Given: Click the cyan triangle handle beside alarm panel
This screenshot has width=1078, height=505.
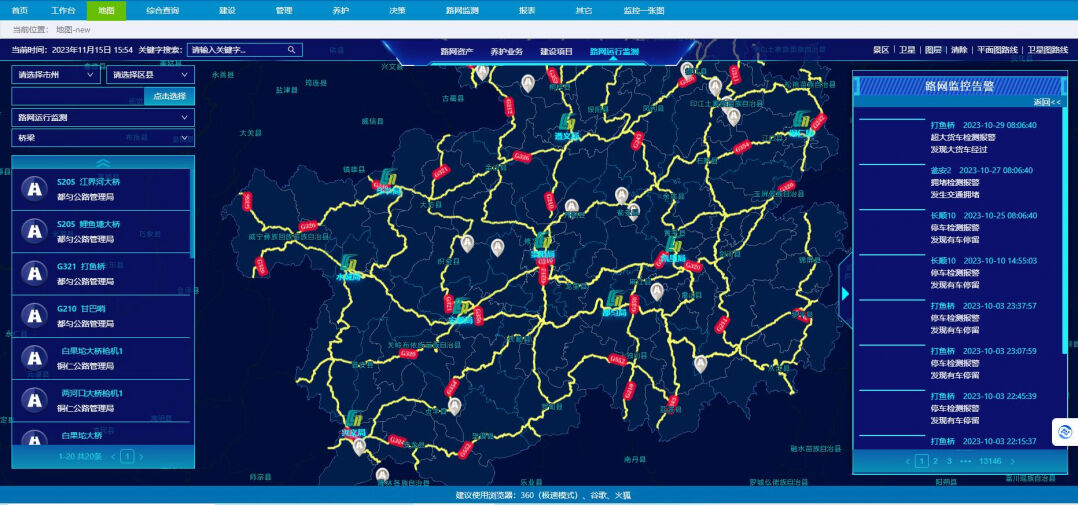Looking at the screenshot, I should coord(845,293).
